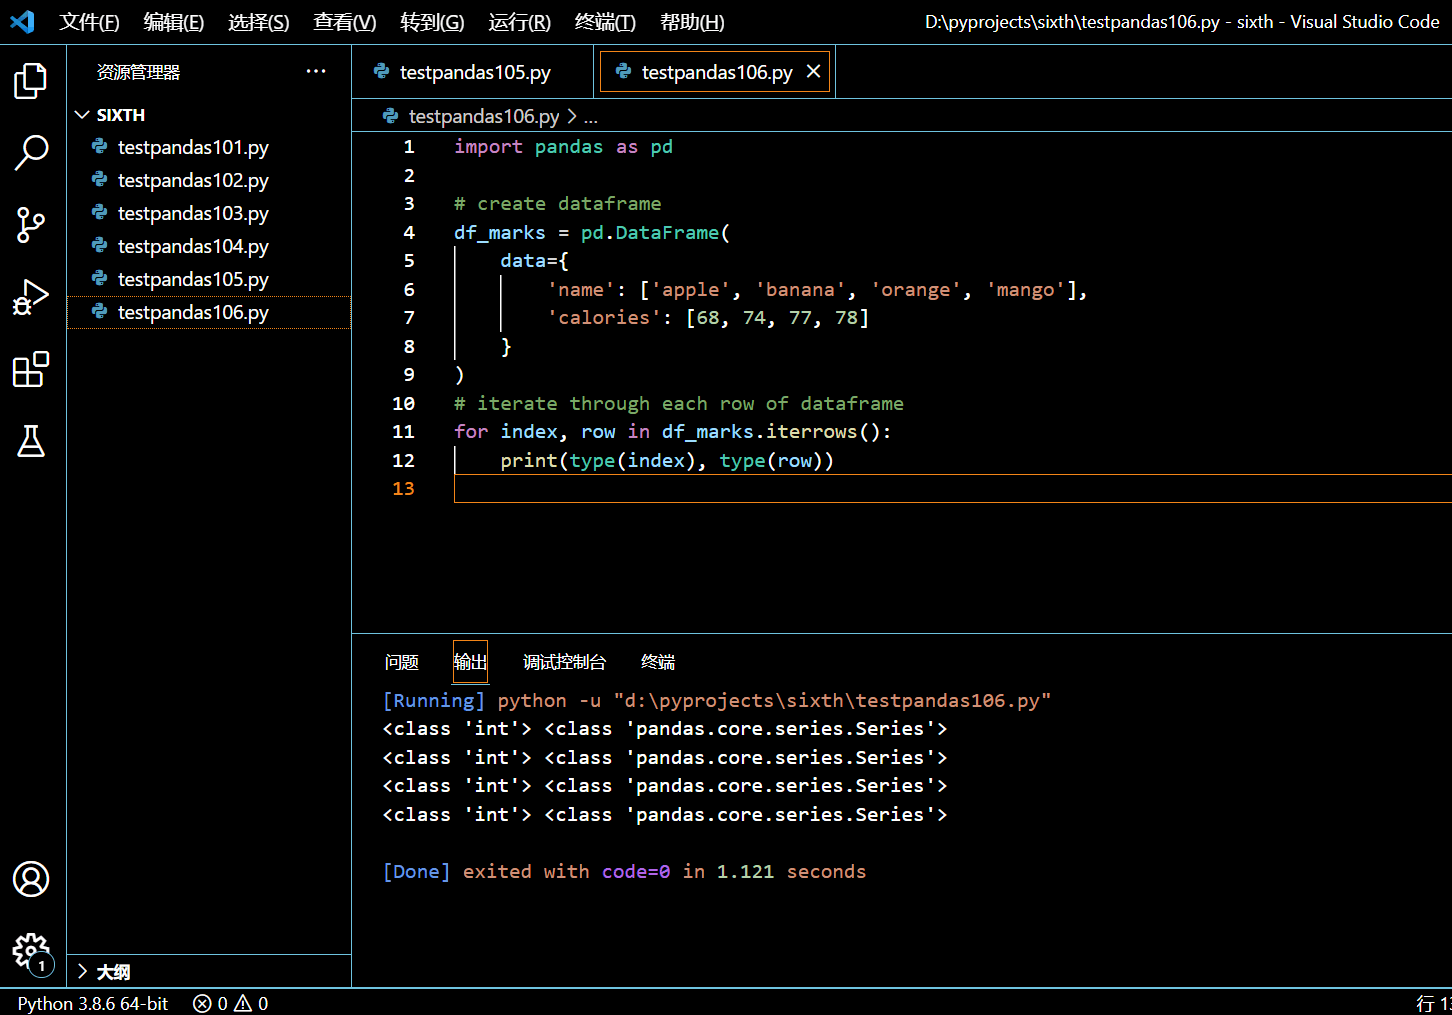Click '[Done] exited with code=0' output line

click(x=624, y=872)
